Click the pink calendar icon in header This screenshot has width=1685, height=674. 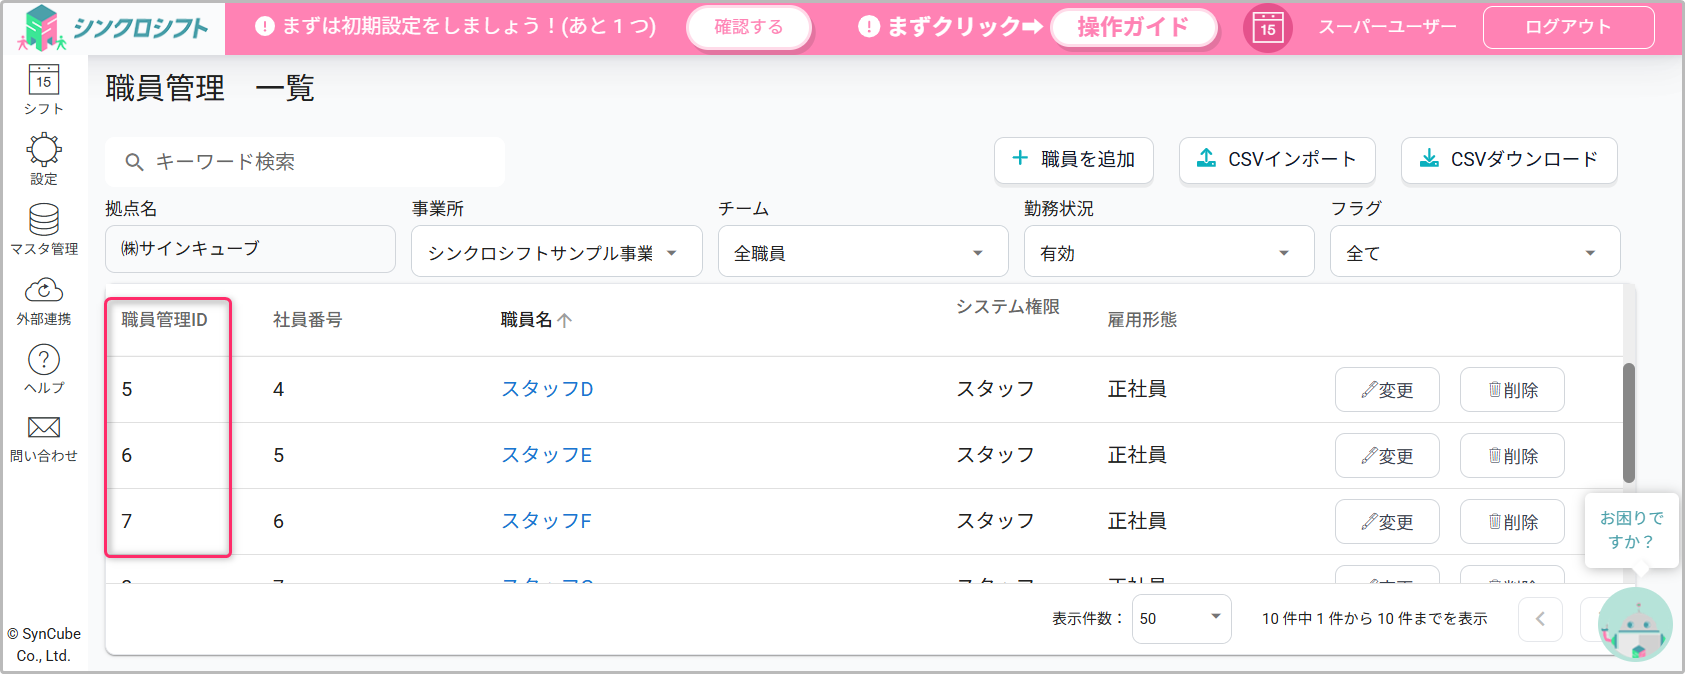click(x=1267, y=27)
